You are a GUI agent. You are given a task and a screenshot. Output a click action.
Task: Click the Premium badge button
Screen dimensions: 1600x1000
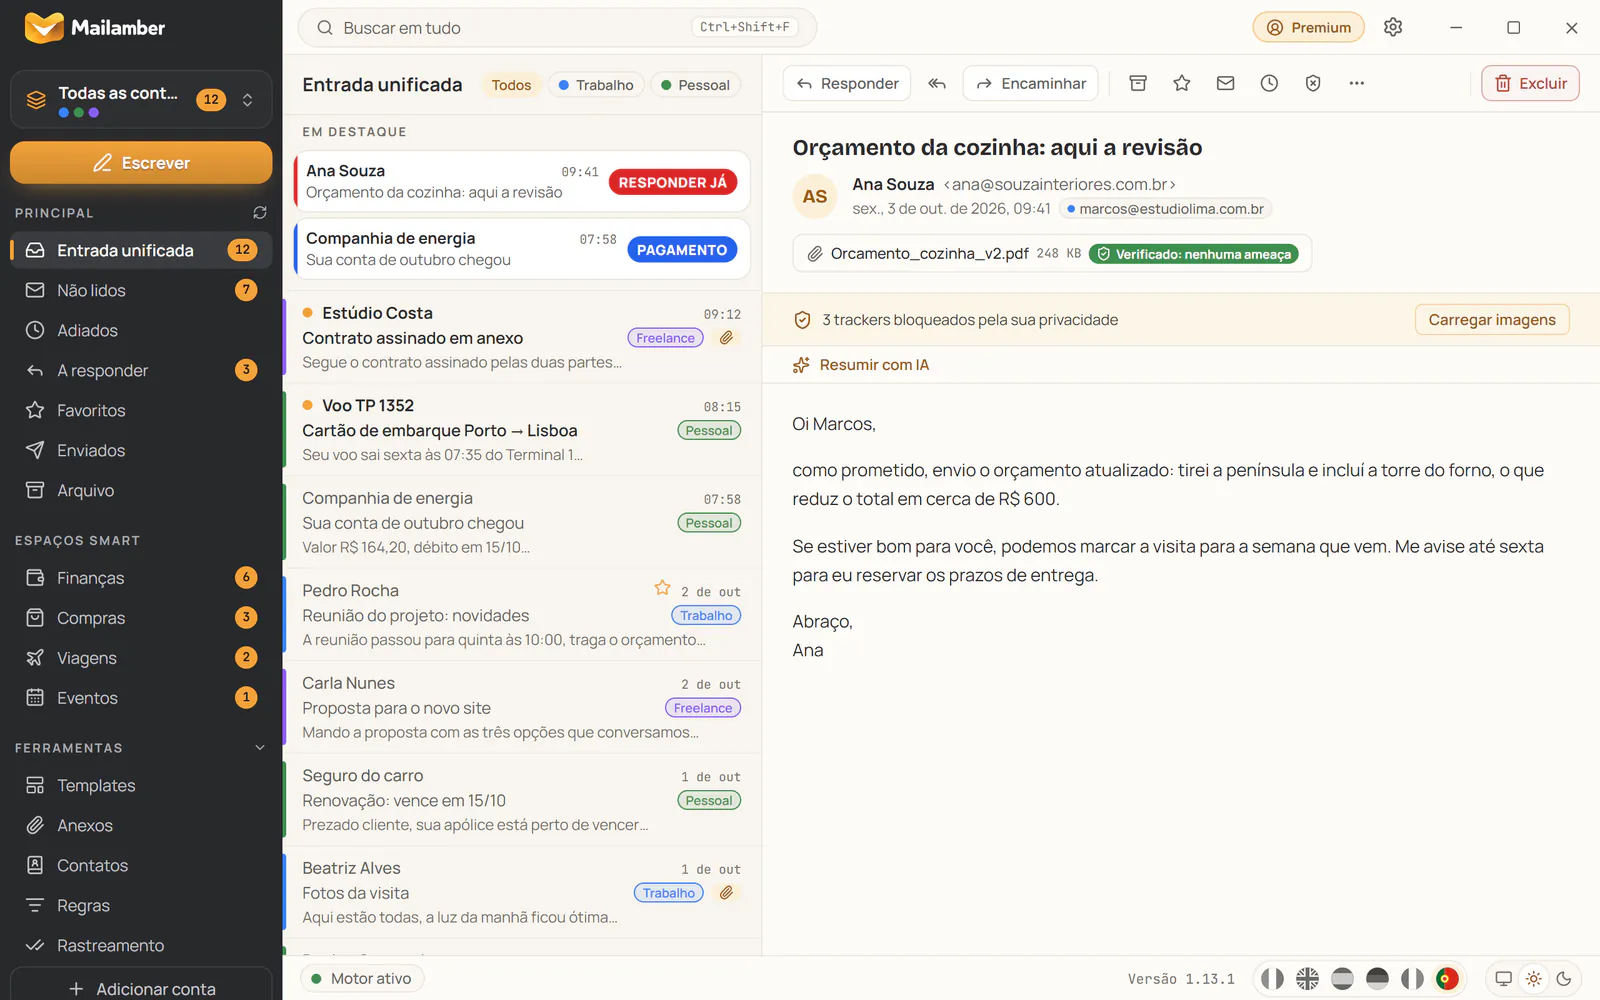tap(1309, 27)
